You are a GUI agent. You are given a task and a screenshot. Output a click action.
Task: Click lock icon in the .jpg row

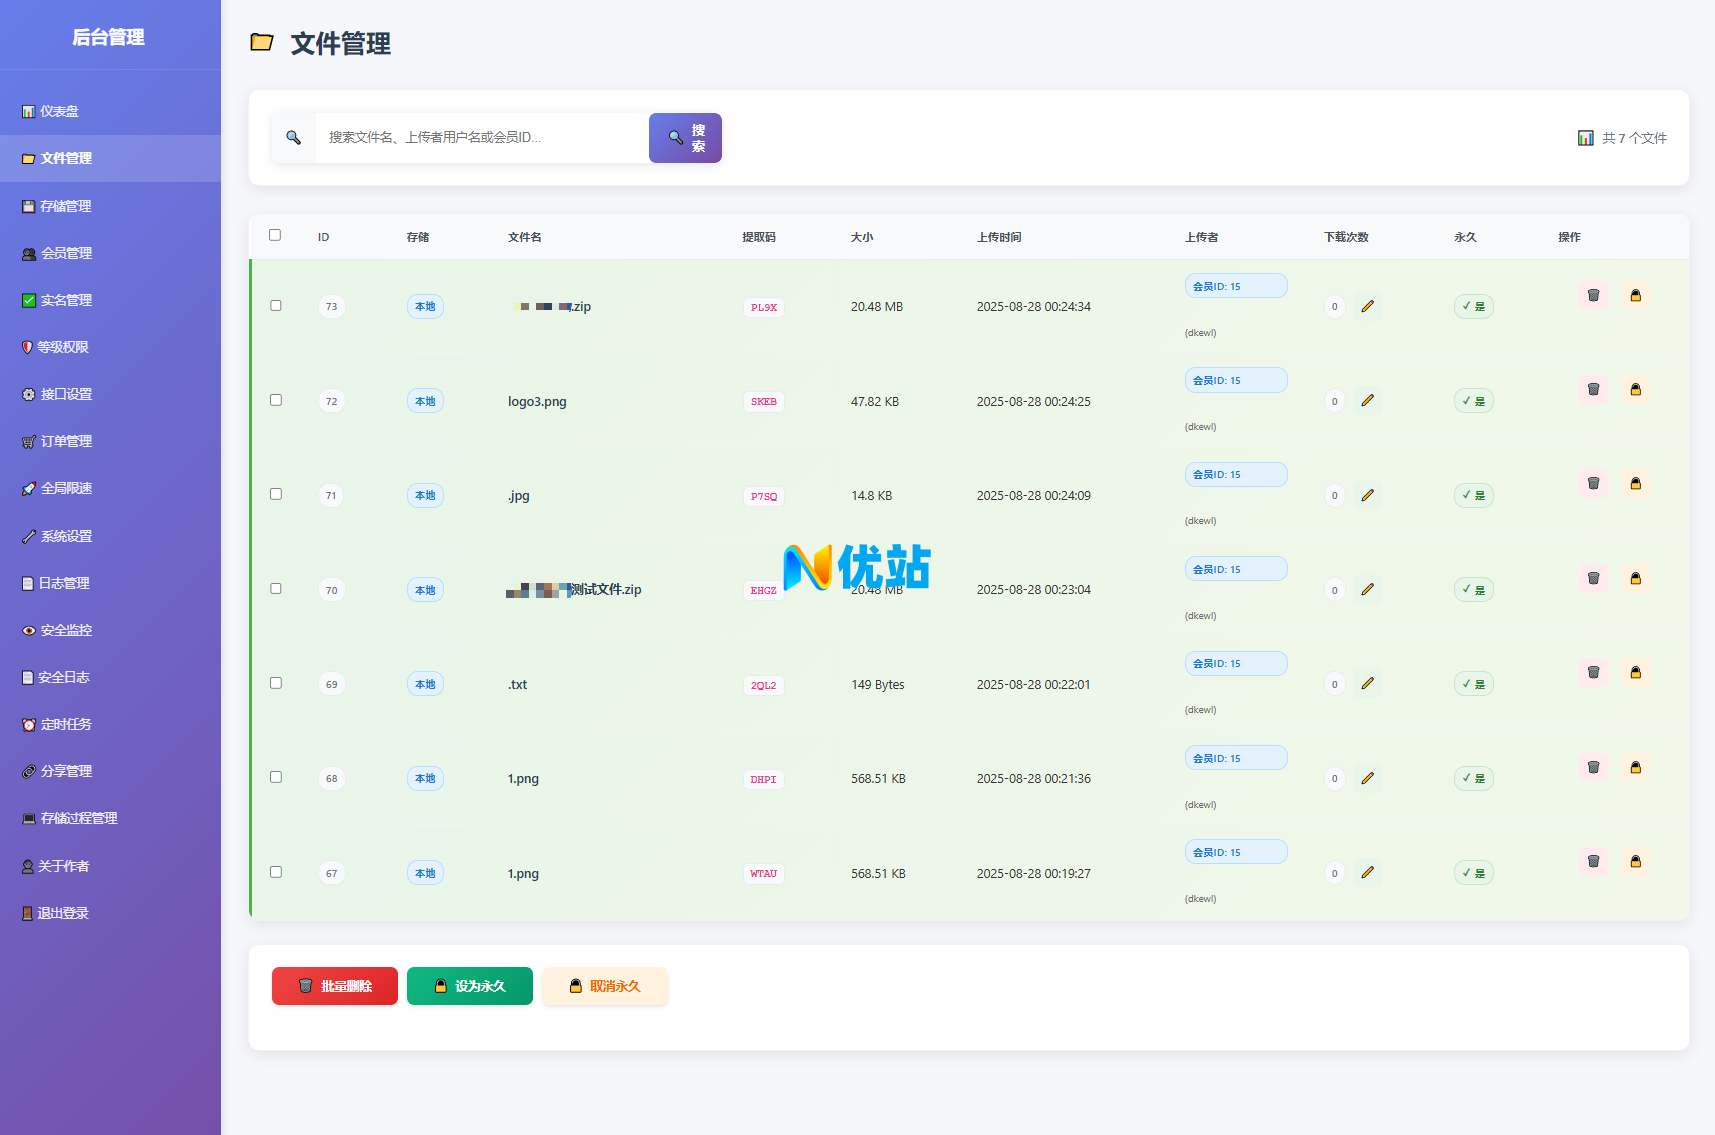point(1635,484)
